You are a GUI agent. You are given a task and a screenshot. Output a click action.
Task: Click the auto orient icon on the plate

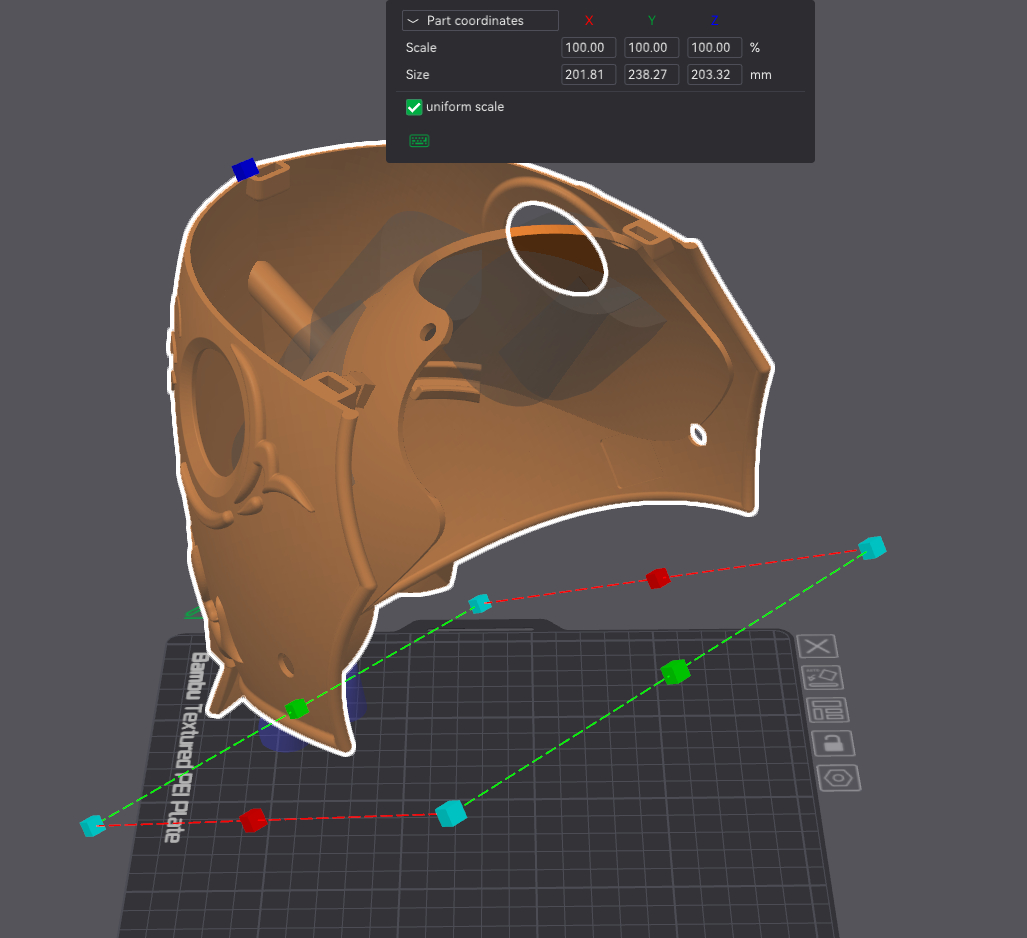tap(824, 678)
